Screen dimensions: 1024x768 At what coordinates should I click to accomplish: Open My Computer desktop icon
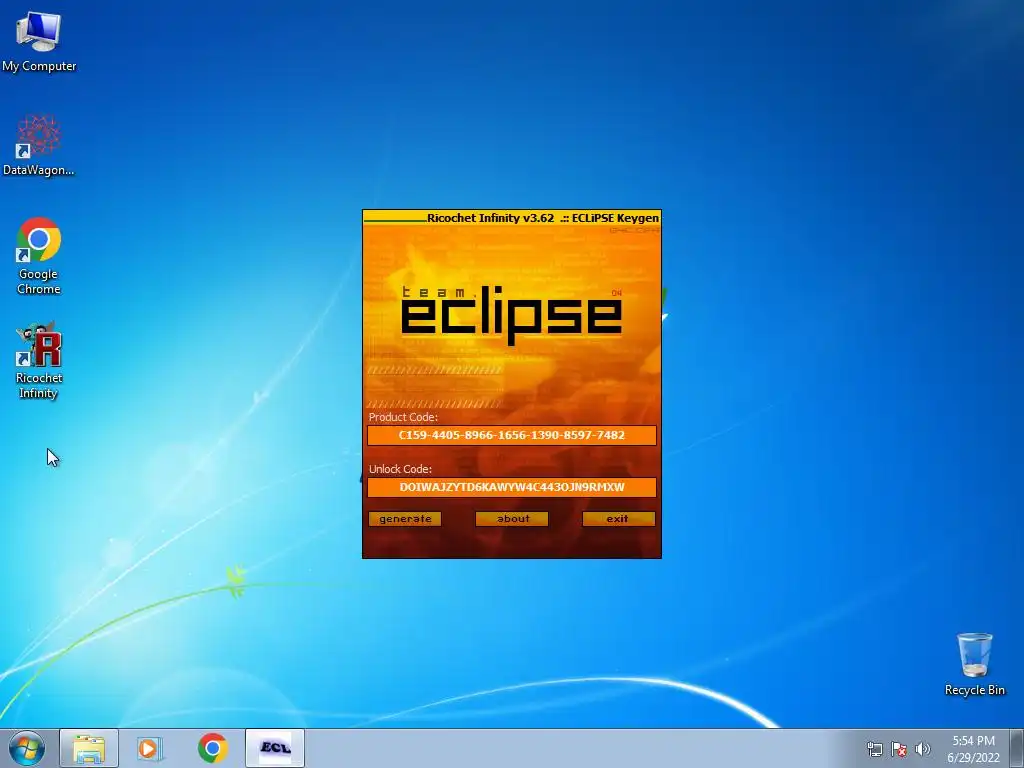click(39, 40)
